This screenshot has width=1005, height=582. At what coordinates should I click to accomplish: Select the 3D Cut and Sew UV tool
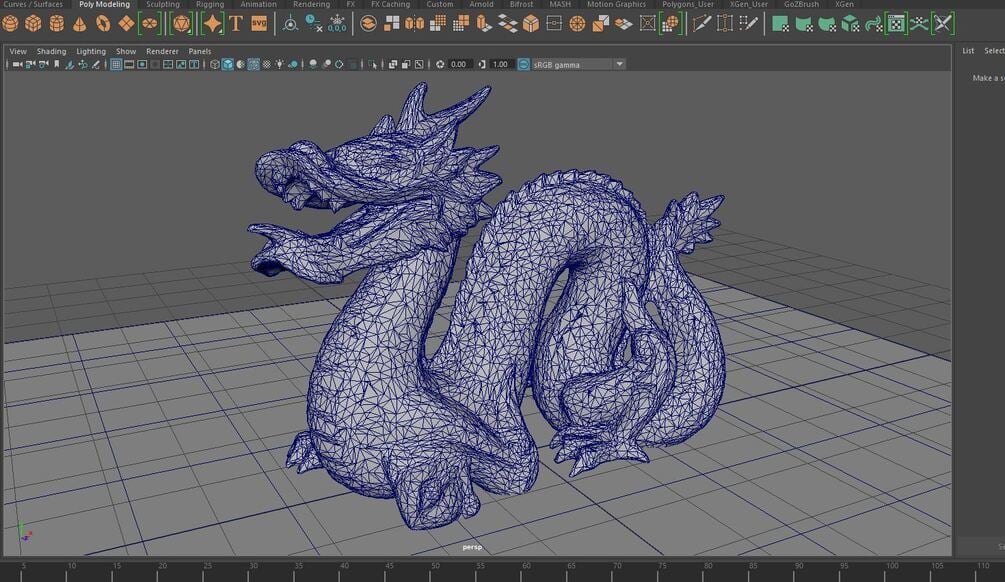919,24
